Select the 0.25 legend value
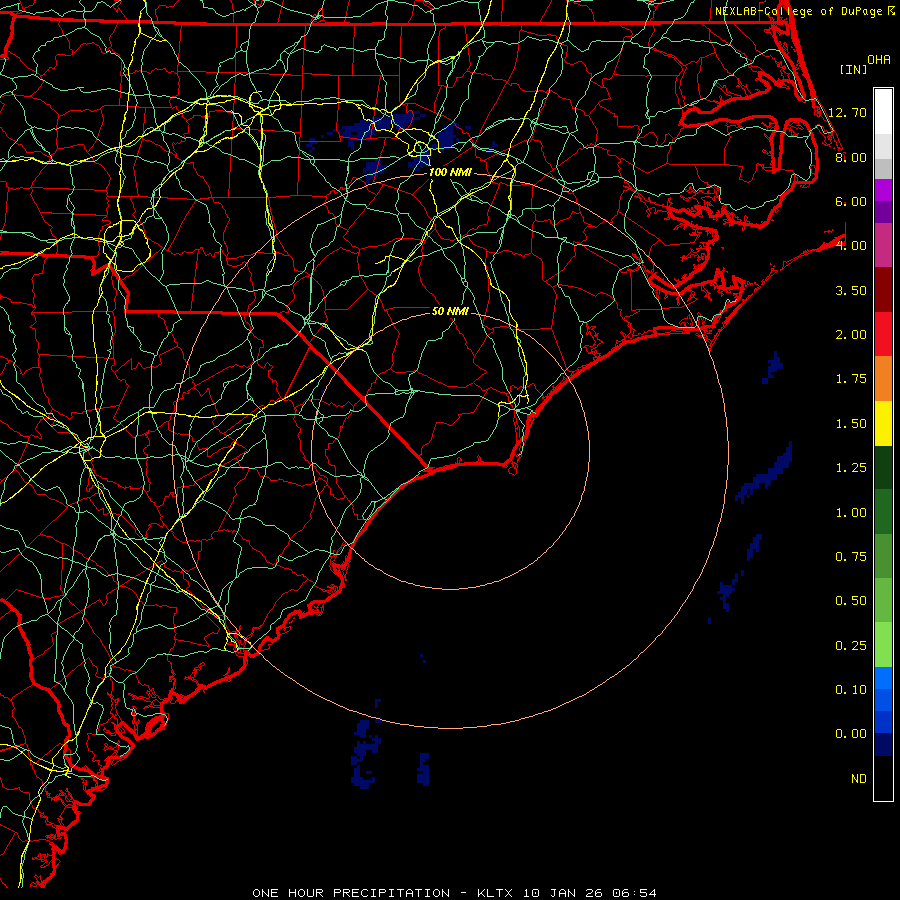This screenshot has width=900, height=900. click(x=851, y=646)
